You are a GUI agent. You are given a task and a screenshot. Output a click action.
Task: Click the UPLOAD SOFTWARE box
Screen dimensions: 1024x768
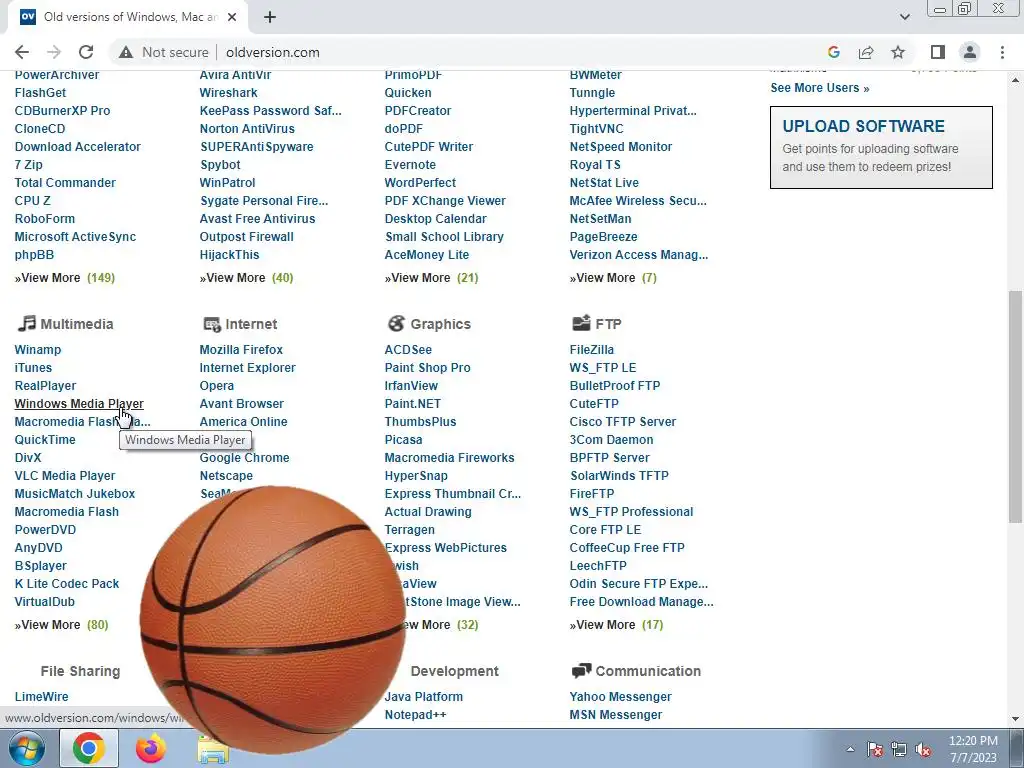(881, 148)
